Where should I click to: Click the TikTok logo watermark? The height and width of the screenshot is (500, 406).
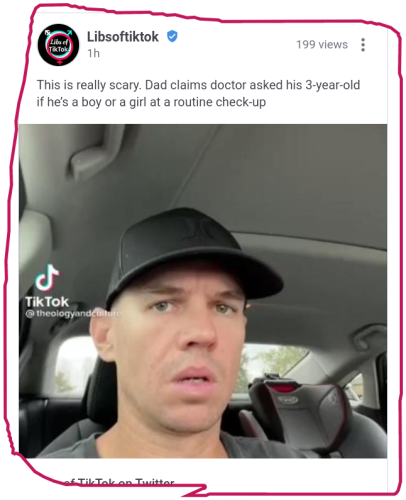[47, 277]
